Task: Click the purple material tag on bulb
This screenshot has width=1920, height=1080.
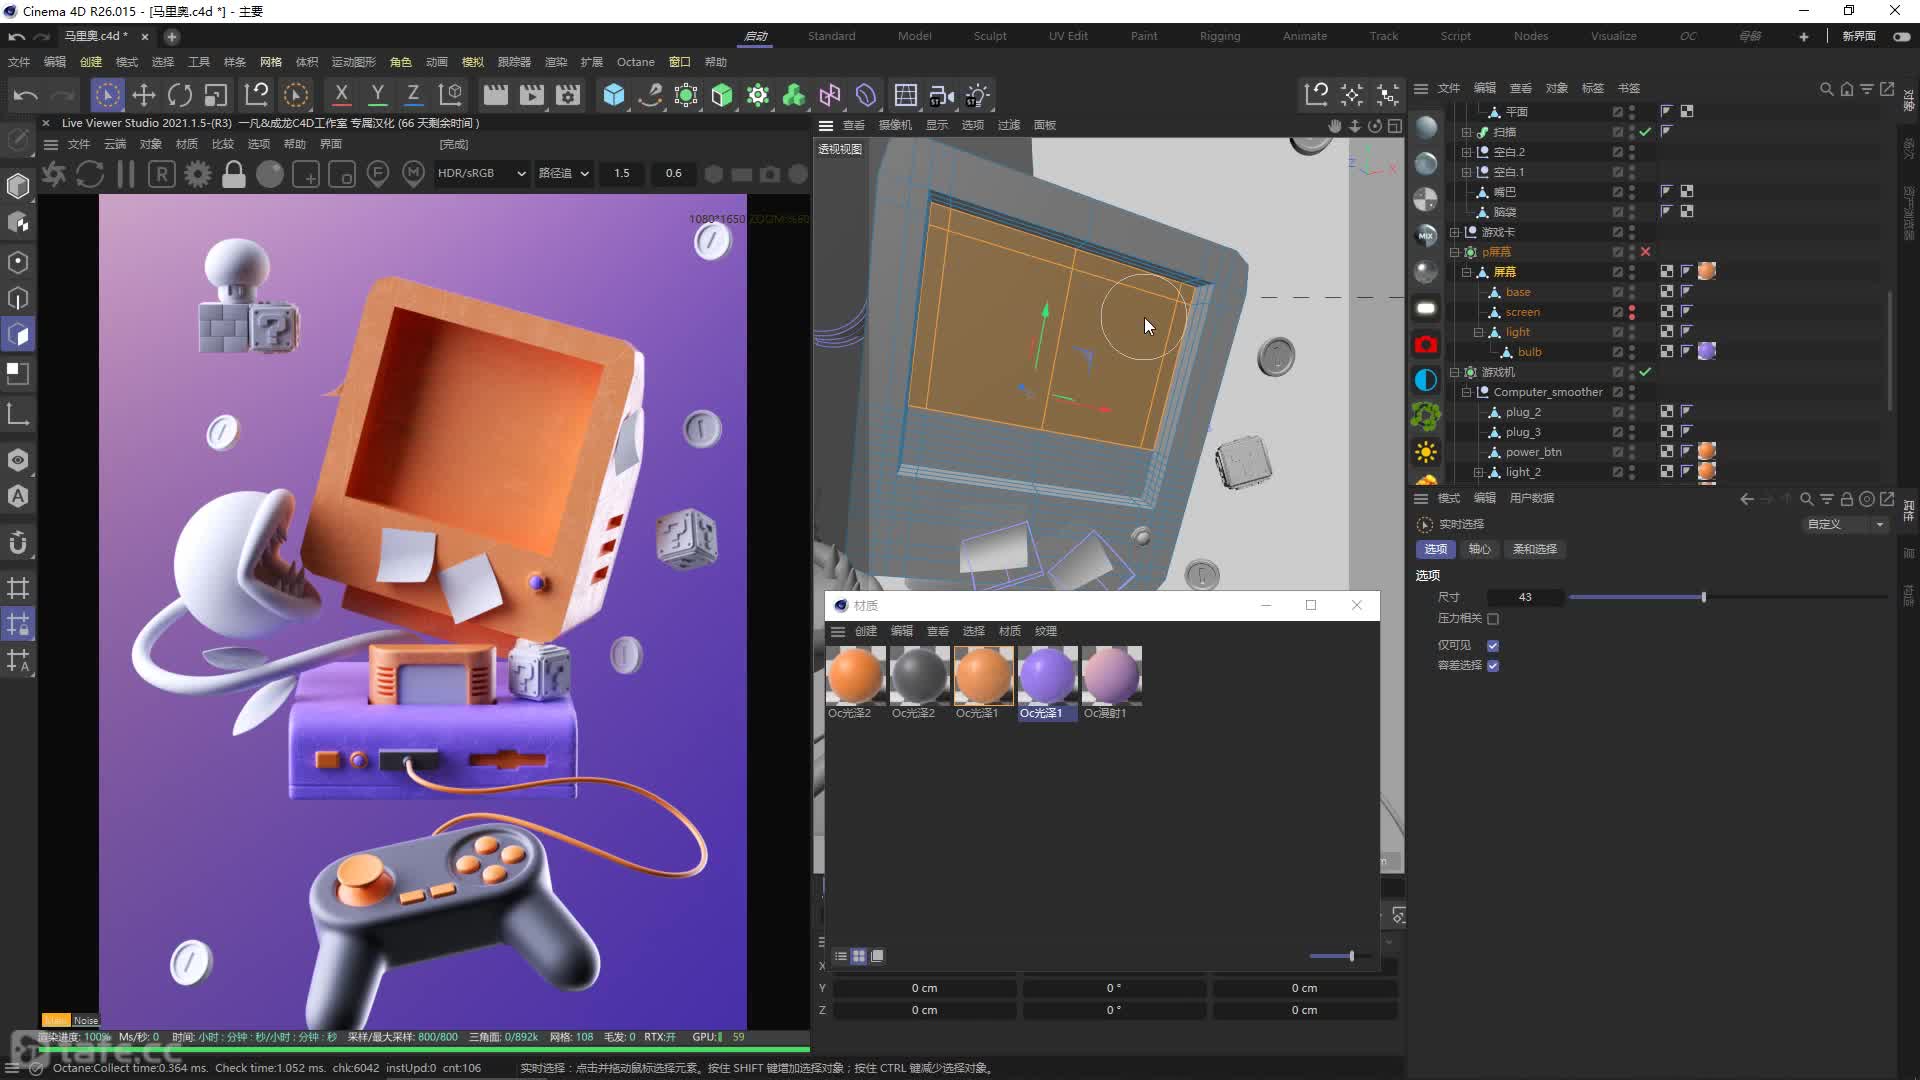Action: click(x=1707, y=351)
